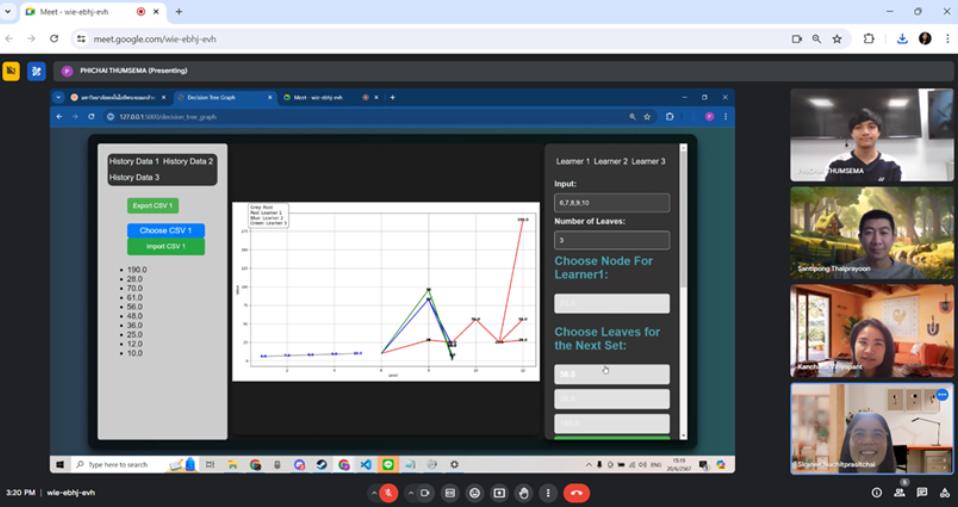Viewport: 958px width, 507px height.
Task: Open the Send a reaction emoji icon
Action: [x=474, y=493]
